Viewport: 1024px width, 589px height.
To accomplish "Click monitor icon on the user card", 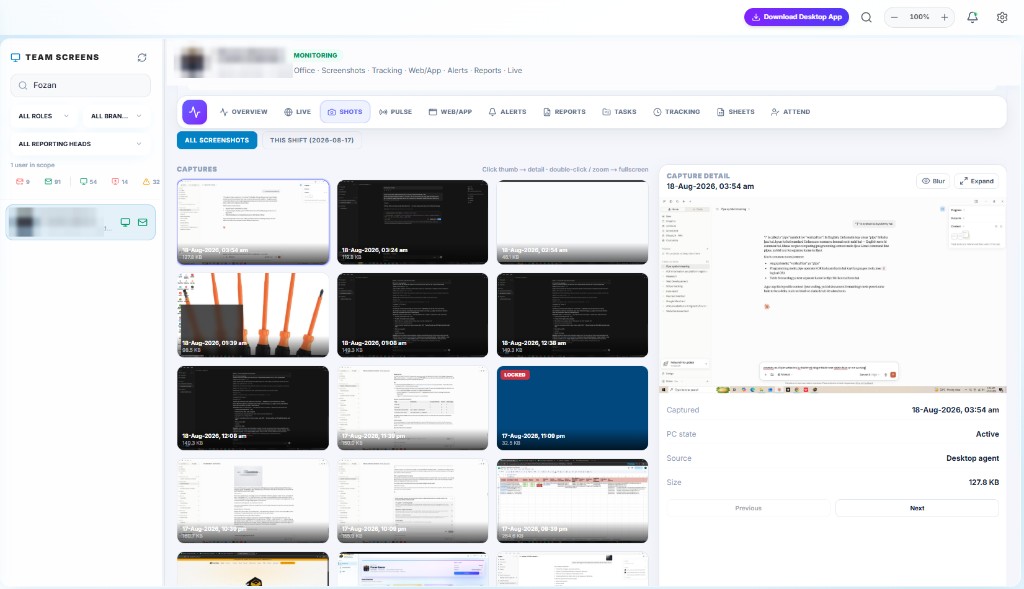I will 125,222.
